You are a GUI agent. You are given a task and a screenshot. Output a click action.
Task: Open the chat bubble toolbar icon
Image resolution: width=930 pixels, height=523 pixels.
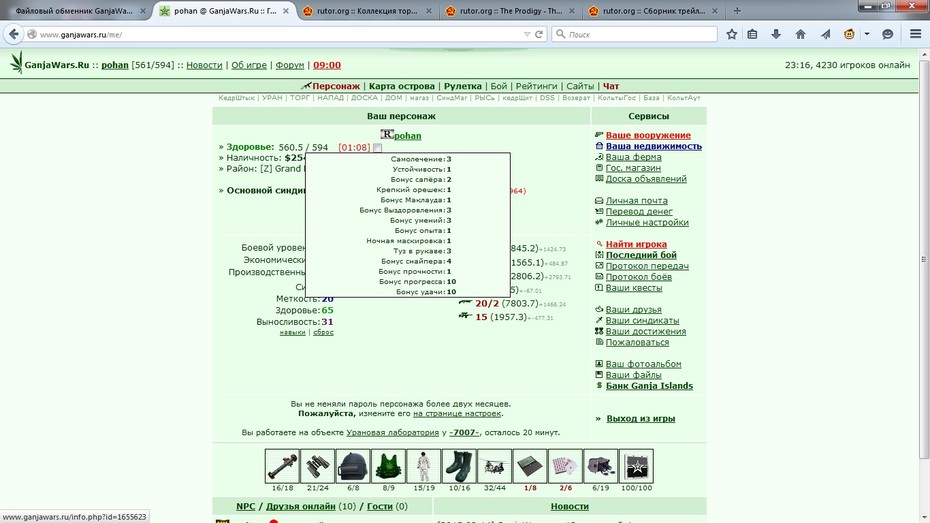pos(887,34)
